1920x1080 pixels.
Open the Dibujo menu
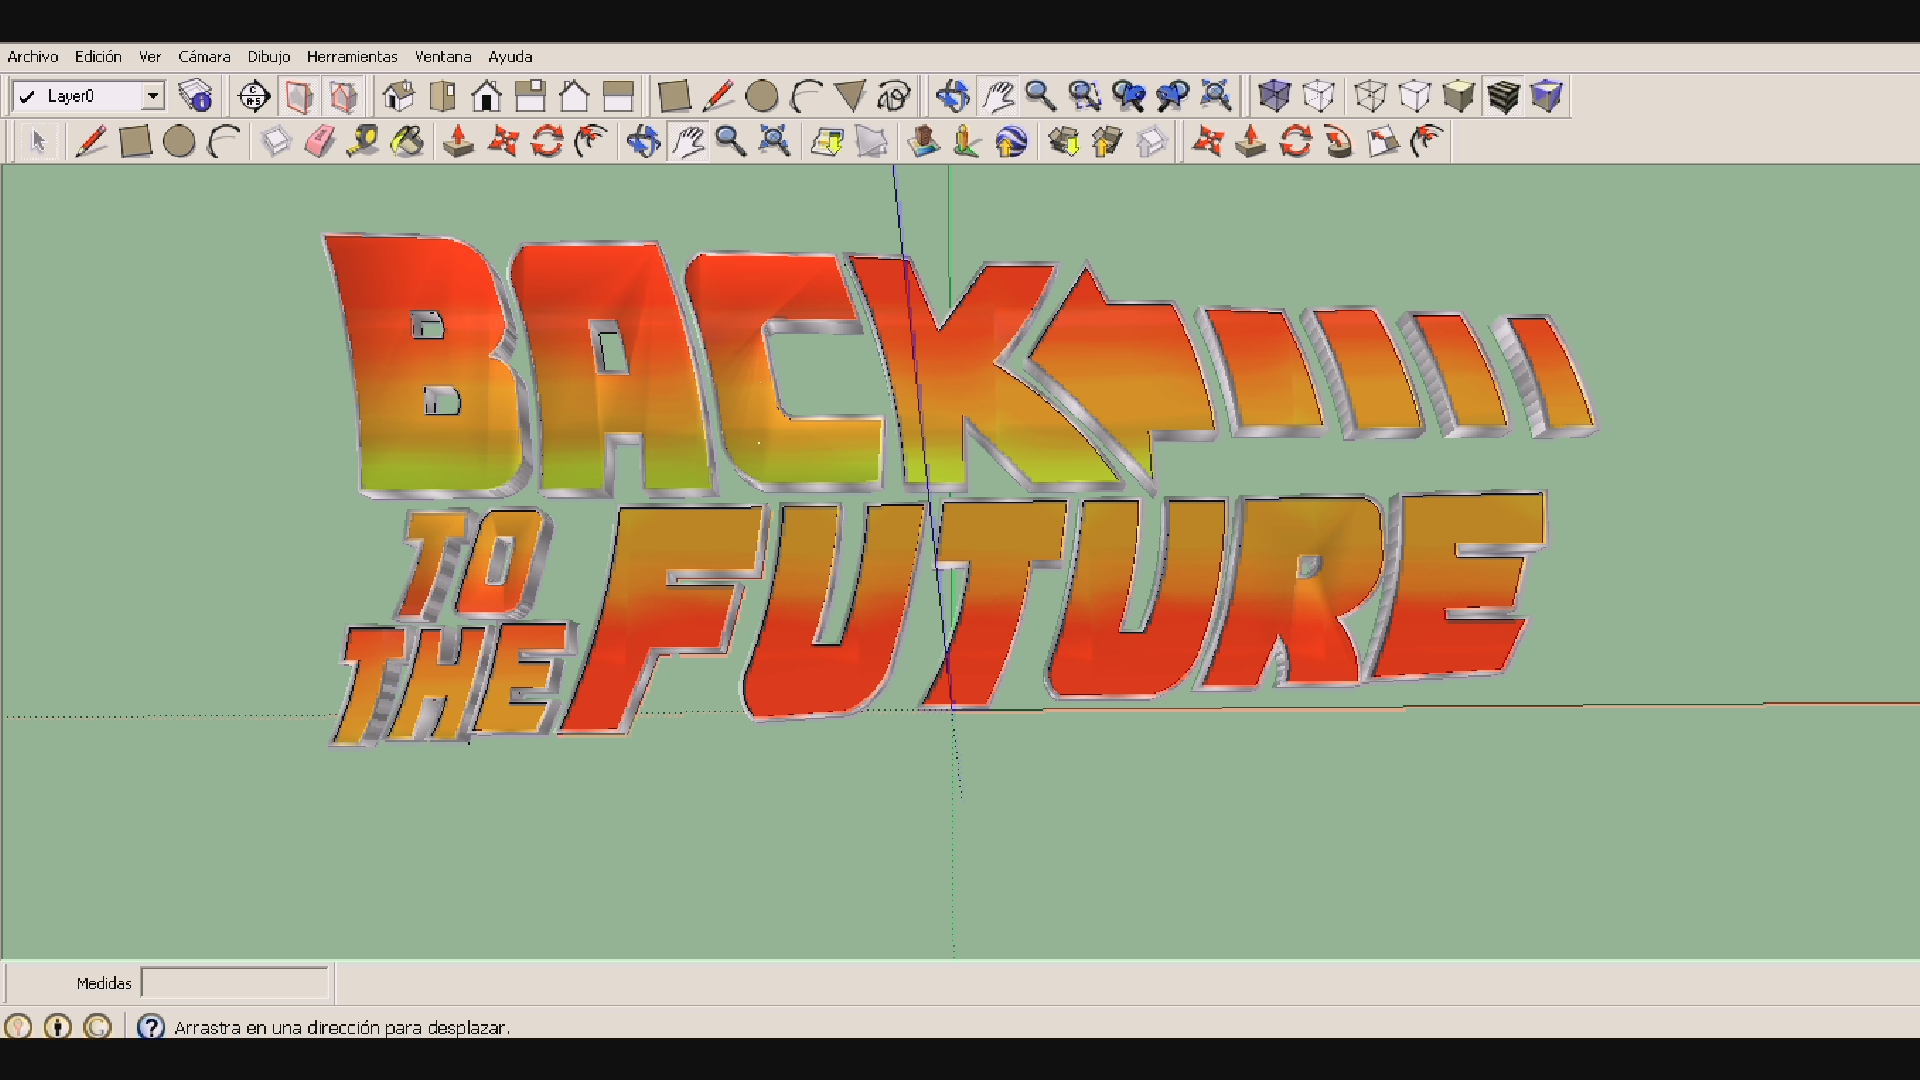pos(269,57)
